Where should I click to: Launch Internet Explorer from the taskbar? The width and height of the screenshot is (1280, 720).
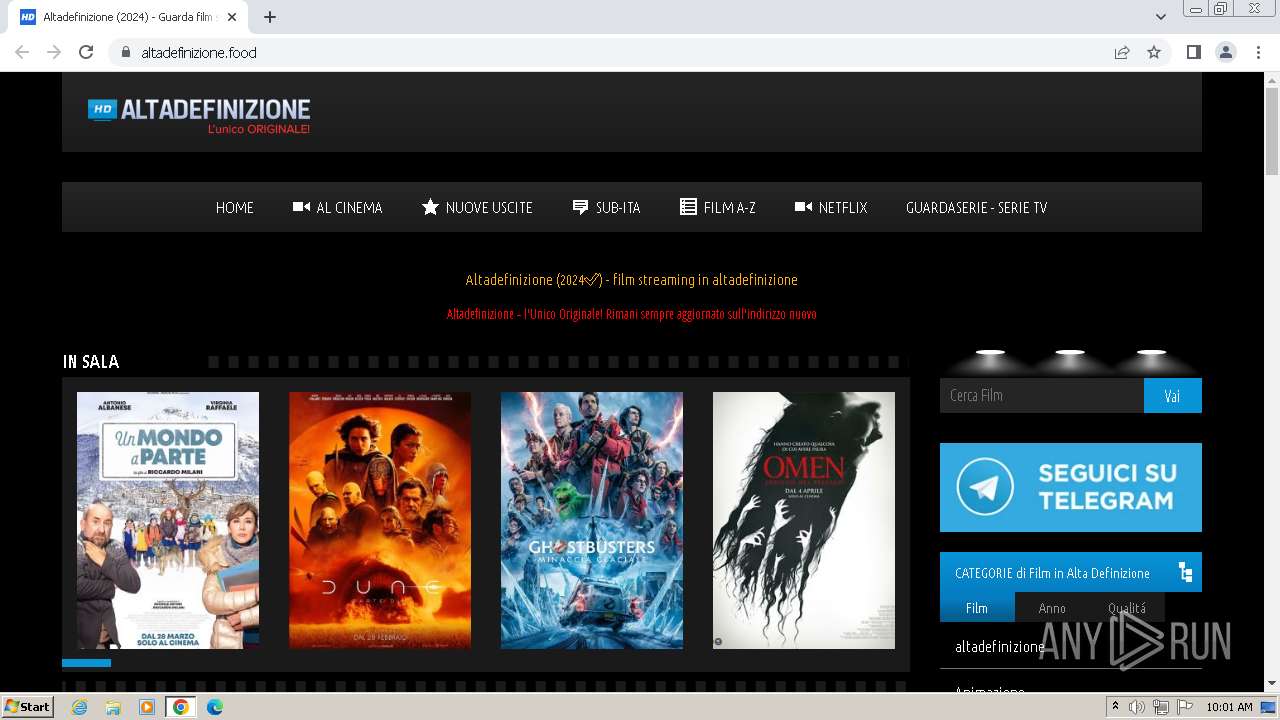[x=79, y=707]
